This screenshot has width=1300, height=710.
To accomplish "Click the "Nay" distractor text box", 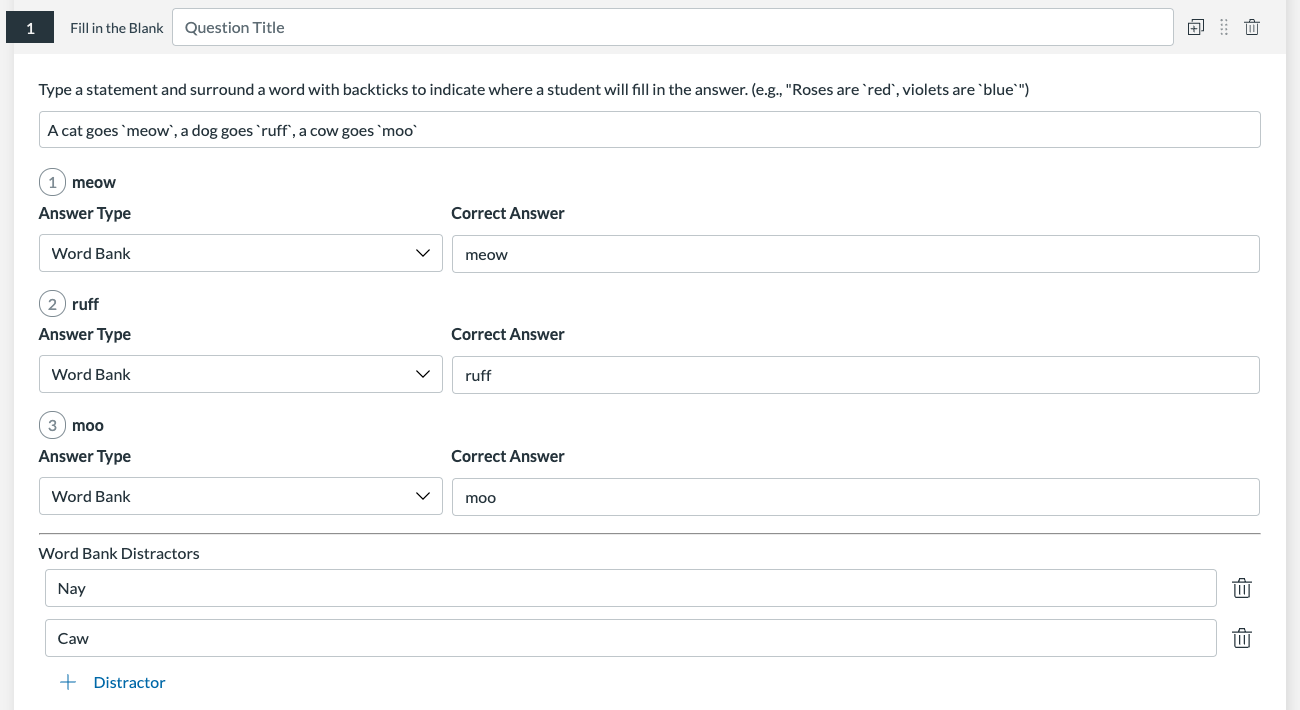I will [630, 588].
